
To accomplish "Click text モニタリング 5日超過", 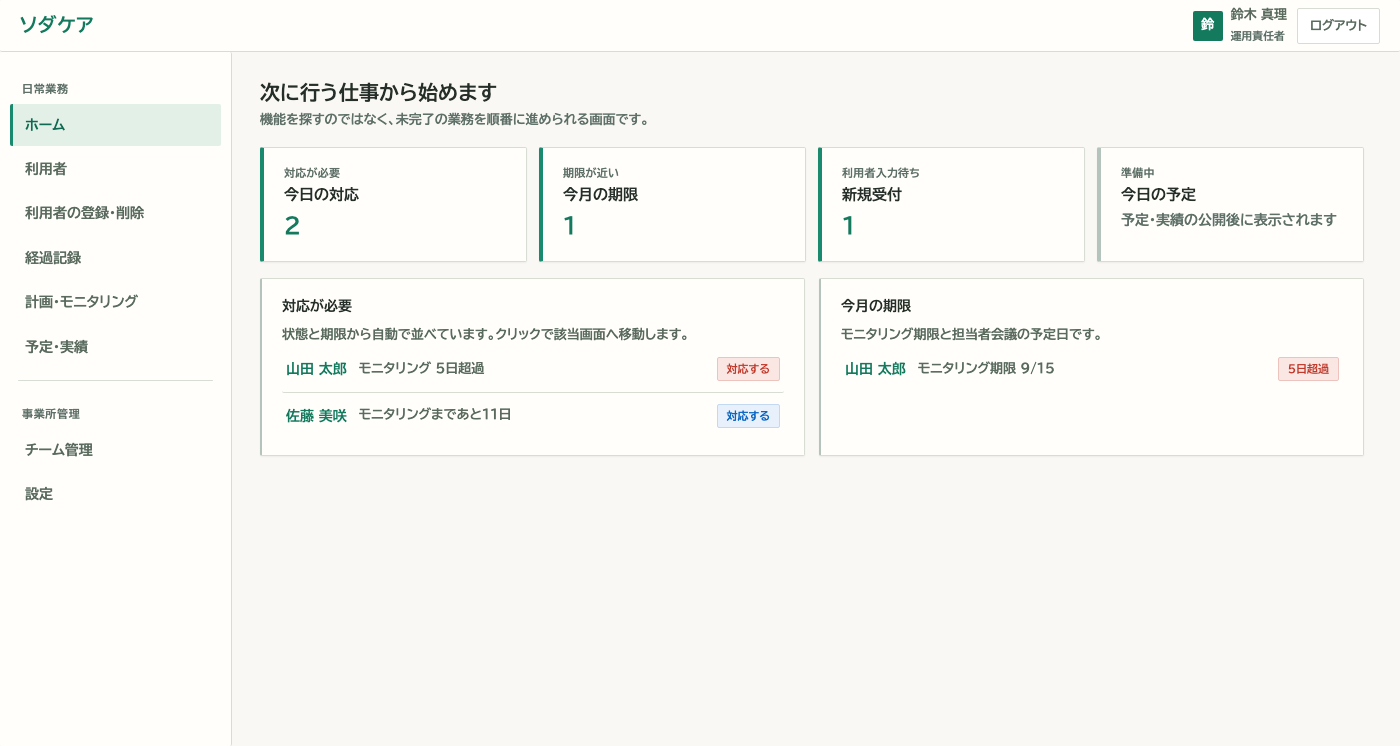I will [421, 368].
